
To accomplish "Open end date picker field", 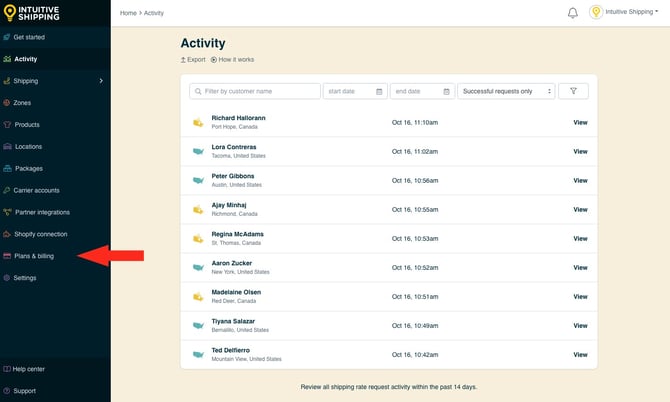I will 422,91.
